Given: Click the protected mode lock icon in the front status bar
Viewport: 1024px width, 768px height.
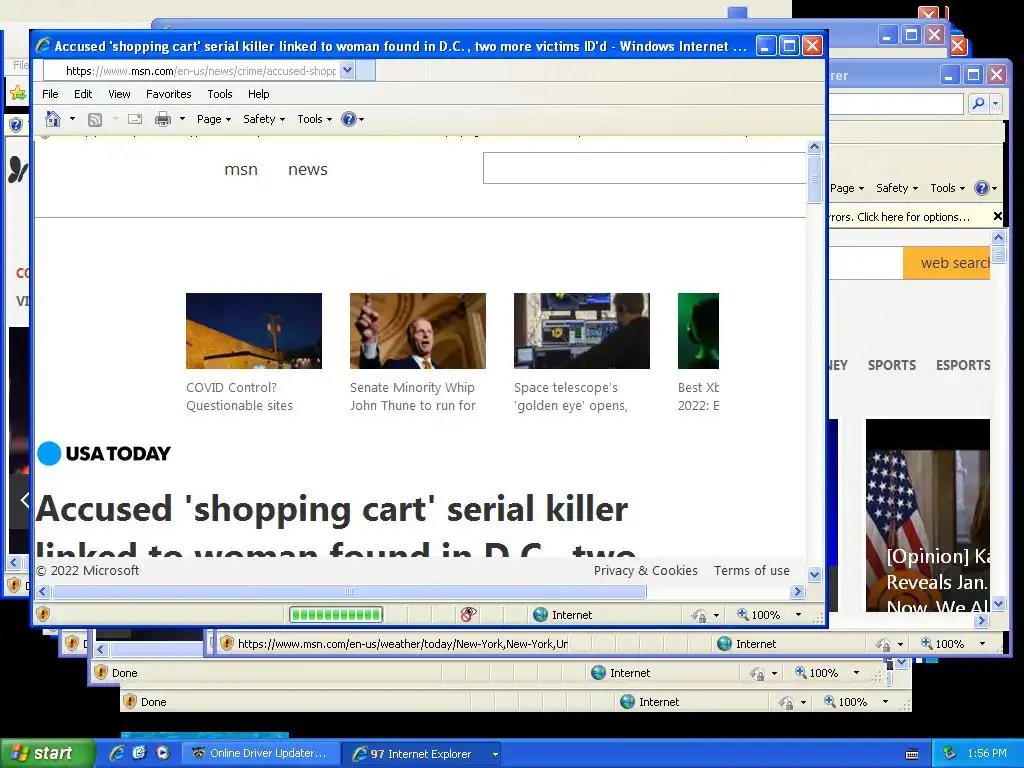Looking at the screenshot, I should pos(699,615).
